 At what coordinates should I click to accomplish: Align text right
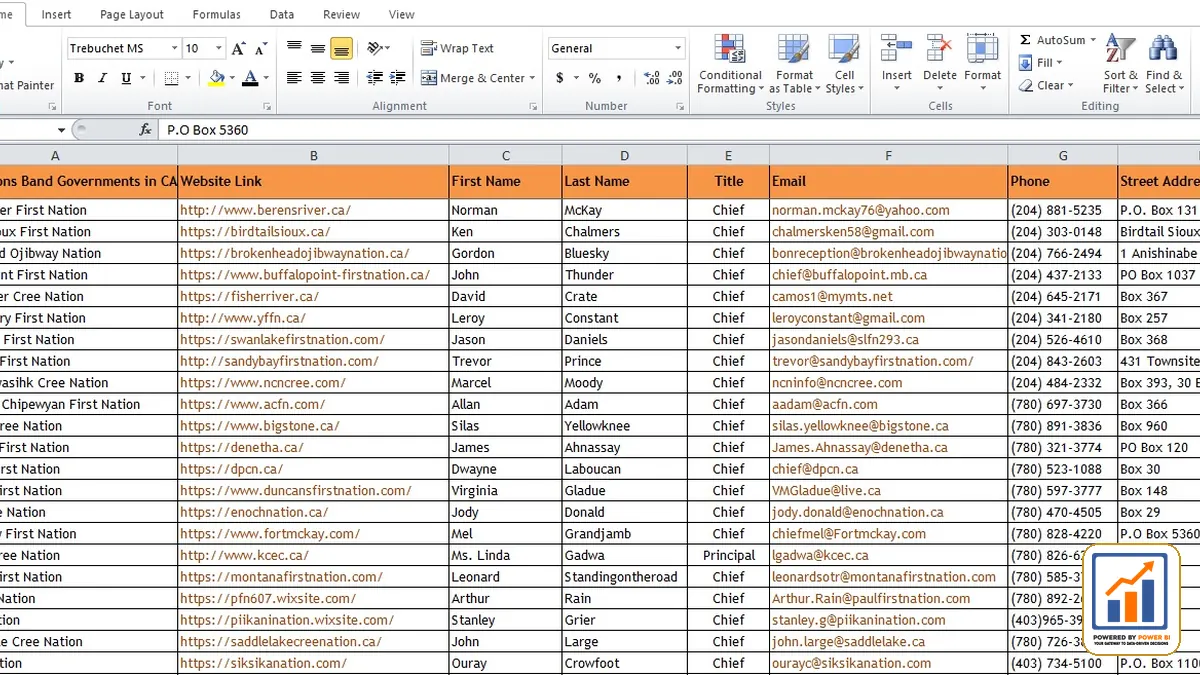[342, 78]
